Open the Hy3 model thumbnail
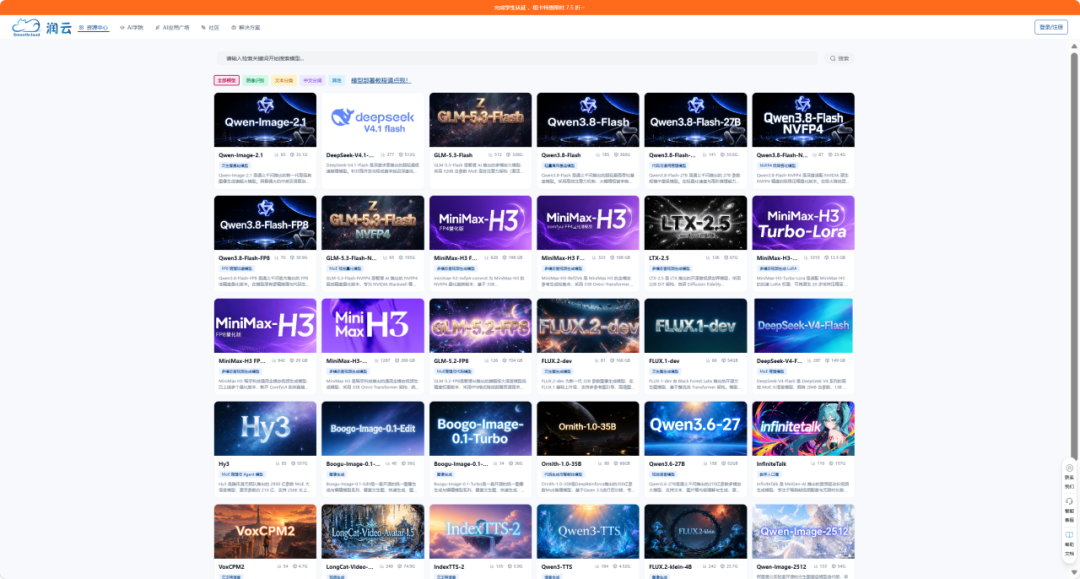 click(x=265, y=428)
